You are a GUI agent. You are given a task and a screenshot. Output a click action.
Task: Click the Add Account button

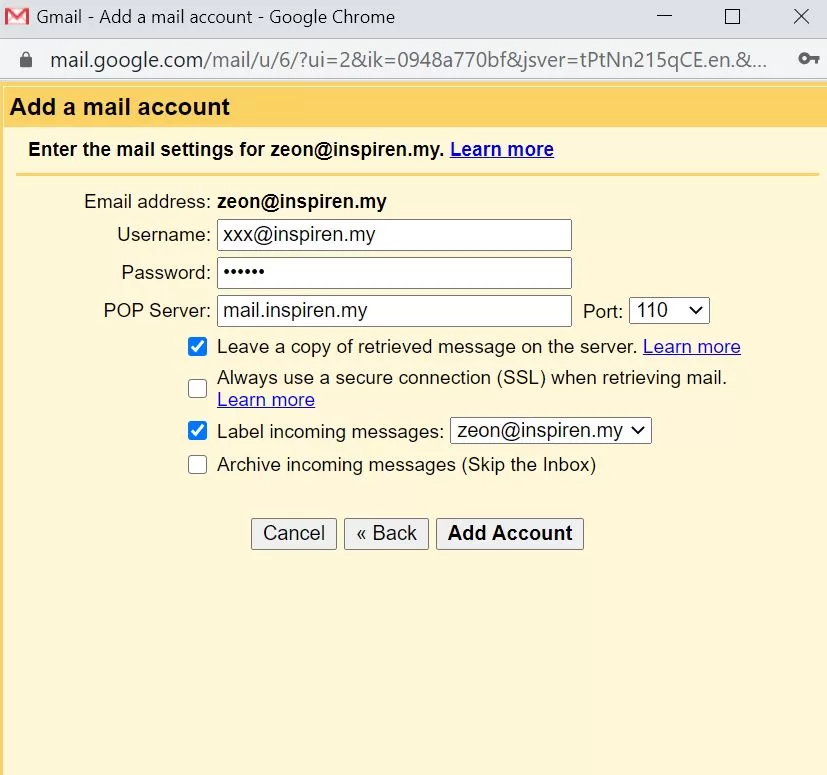[509, 533]
